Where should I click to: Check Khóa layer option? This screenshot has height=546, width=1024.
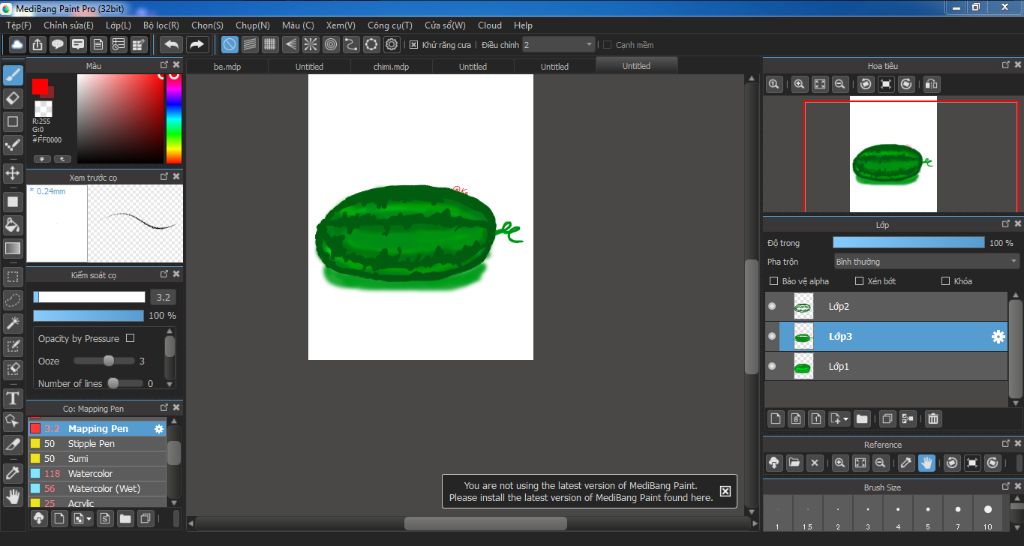(x=945, y=281)
